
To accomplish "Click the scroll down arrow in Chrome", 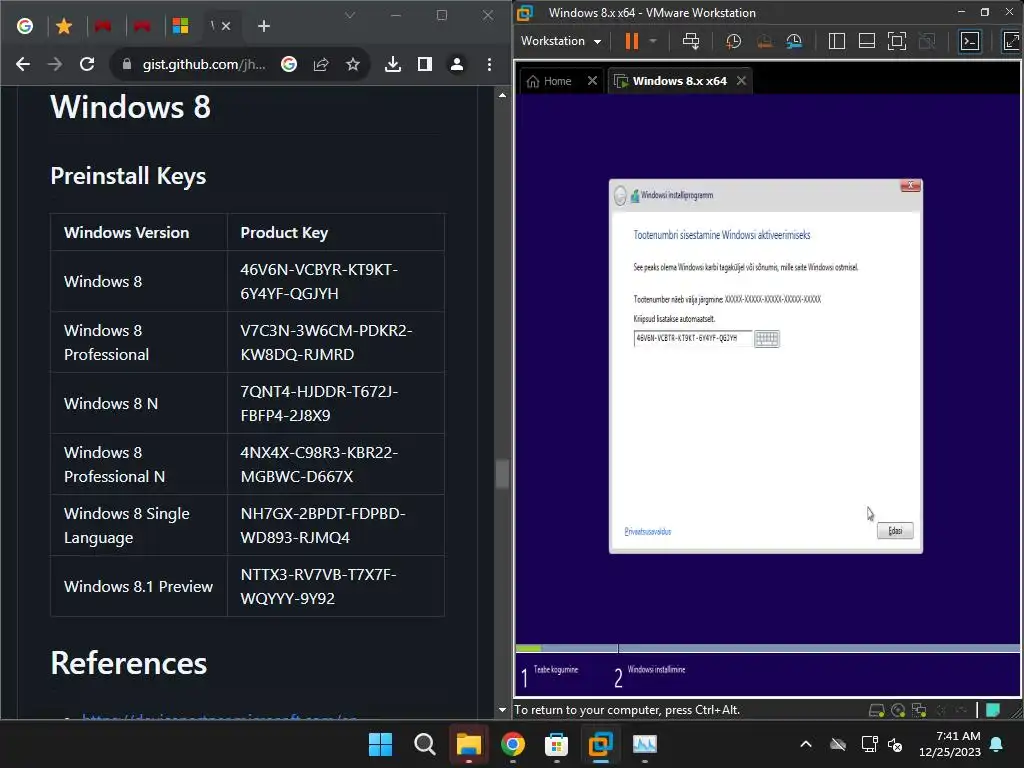I will point(502,710).
